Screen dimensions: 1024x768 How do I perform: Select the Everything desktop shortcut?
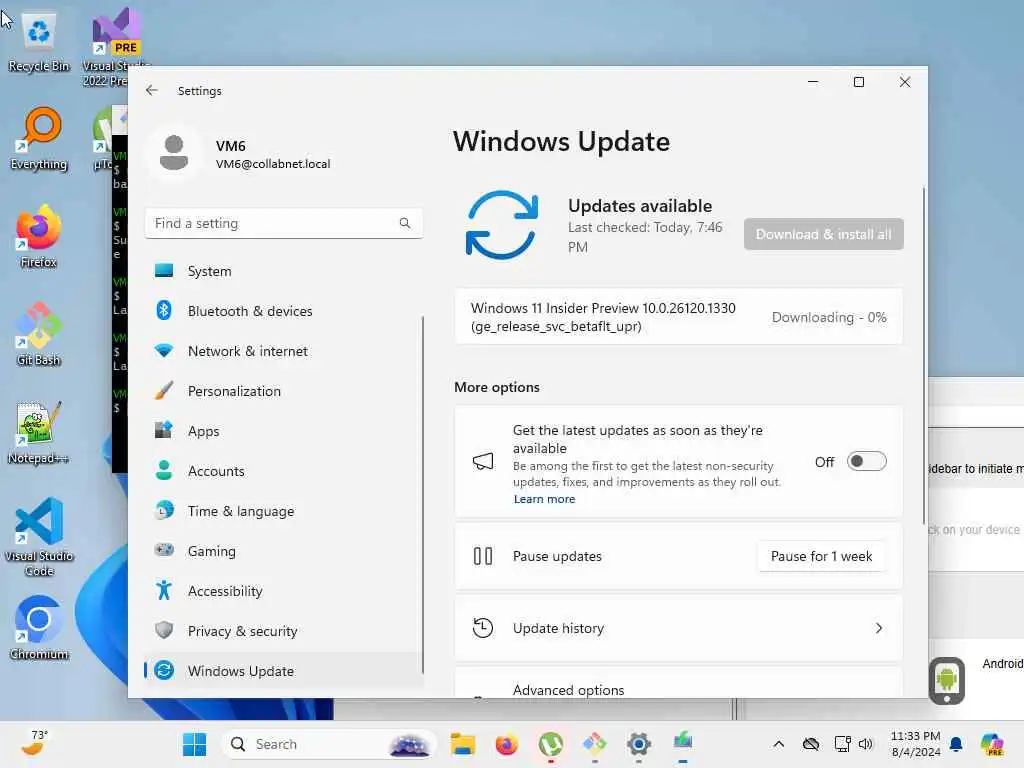[x=39, y=139]
